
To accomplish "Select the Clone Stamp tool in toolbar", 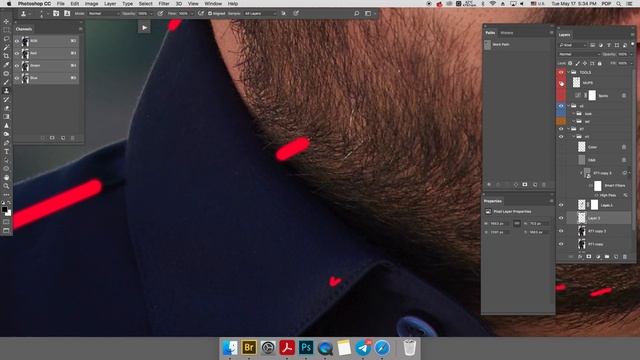I will 6,91.
